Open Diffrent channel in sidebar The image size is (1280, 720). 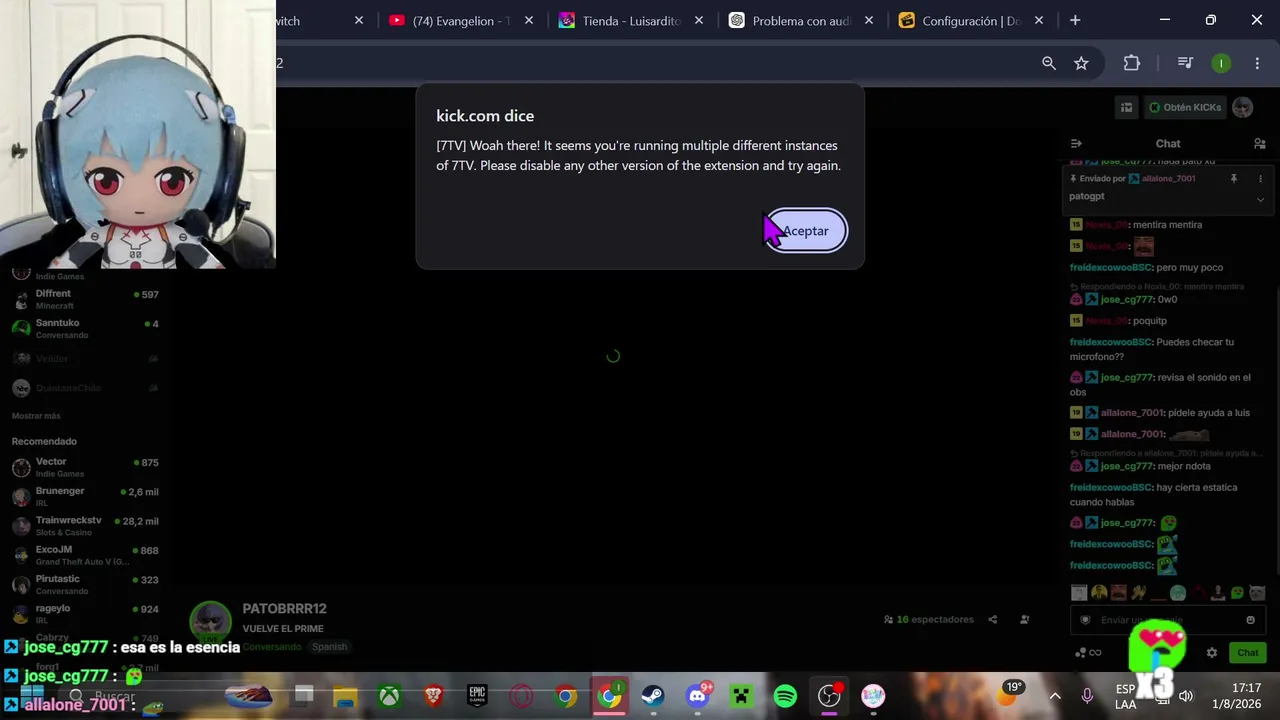click(85, 299)
